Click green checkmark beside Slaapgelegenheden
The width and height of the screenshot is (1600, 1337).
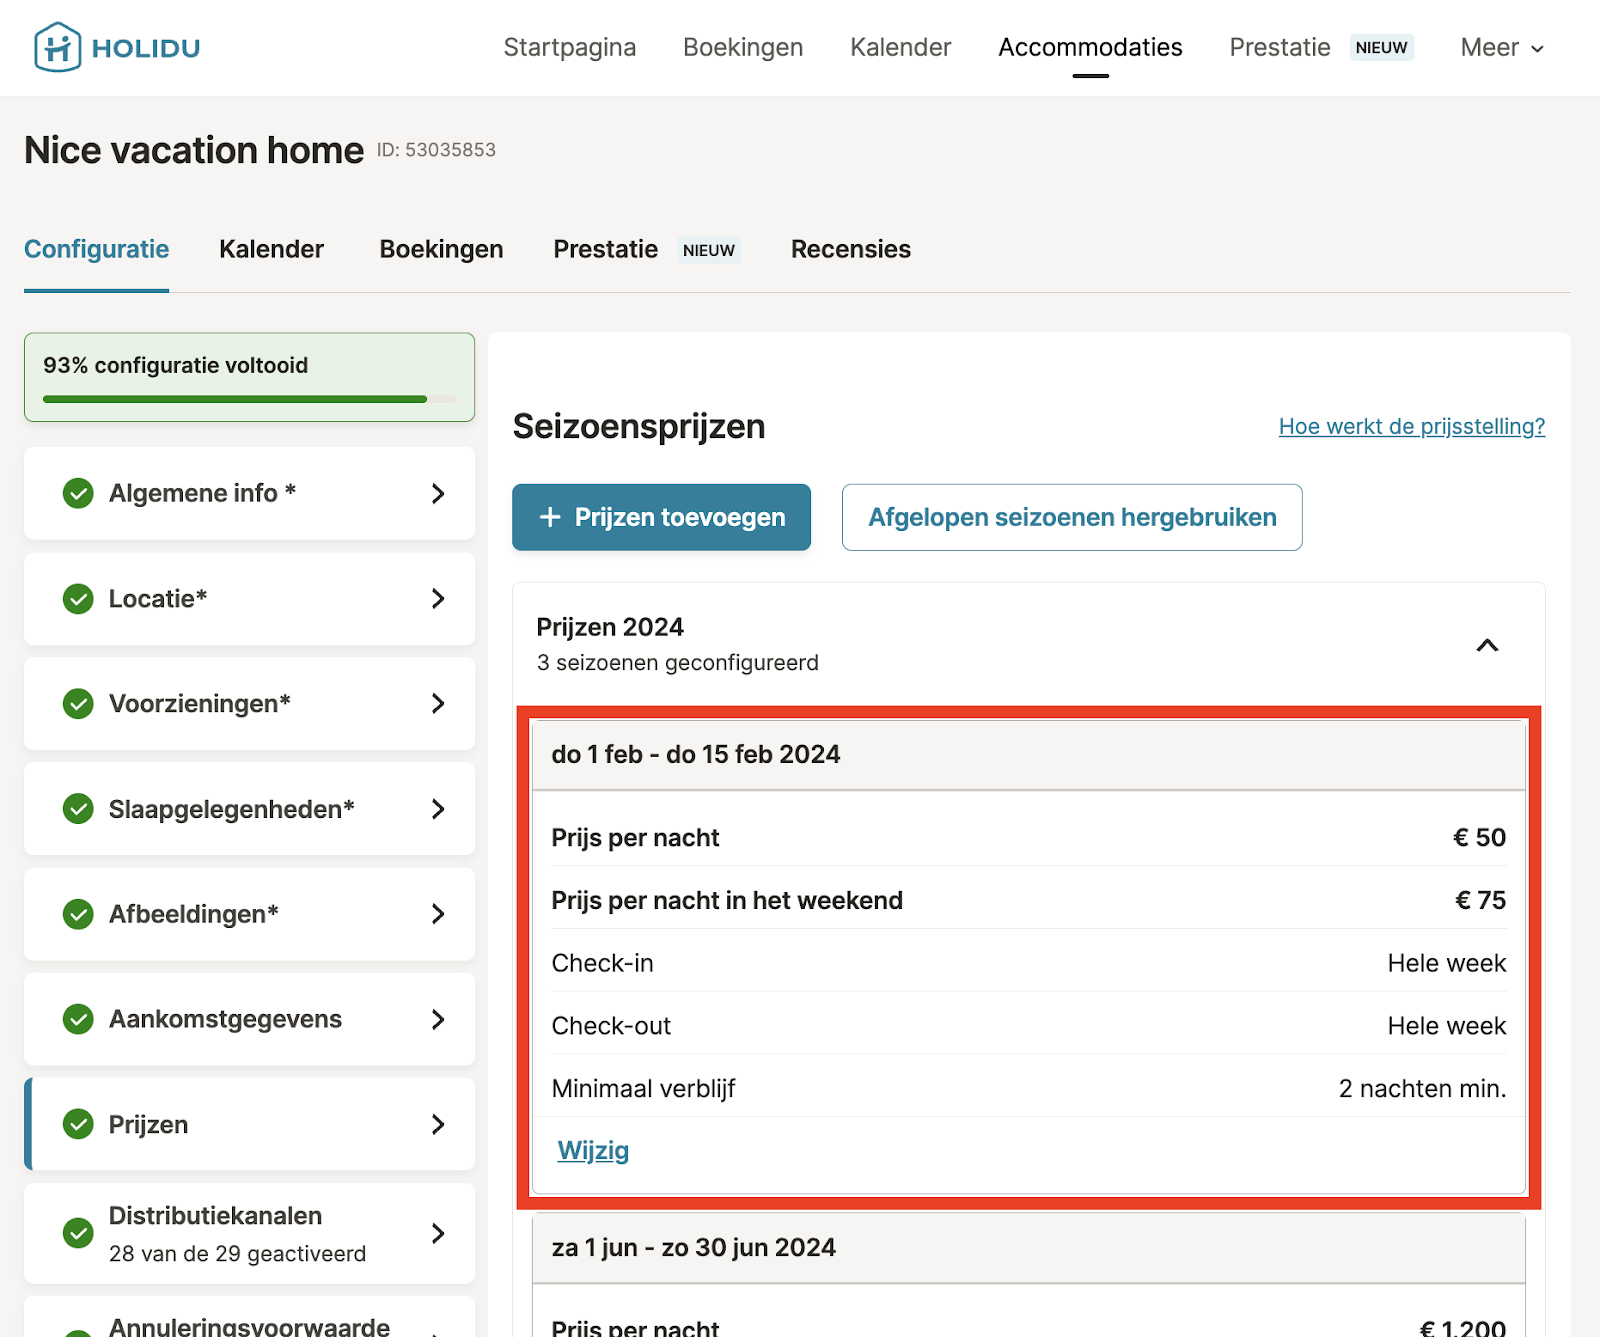(78, 809)
